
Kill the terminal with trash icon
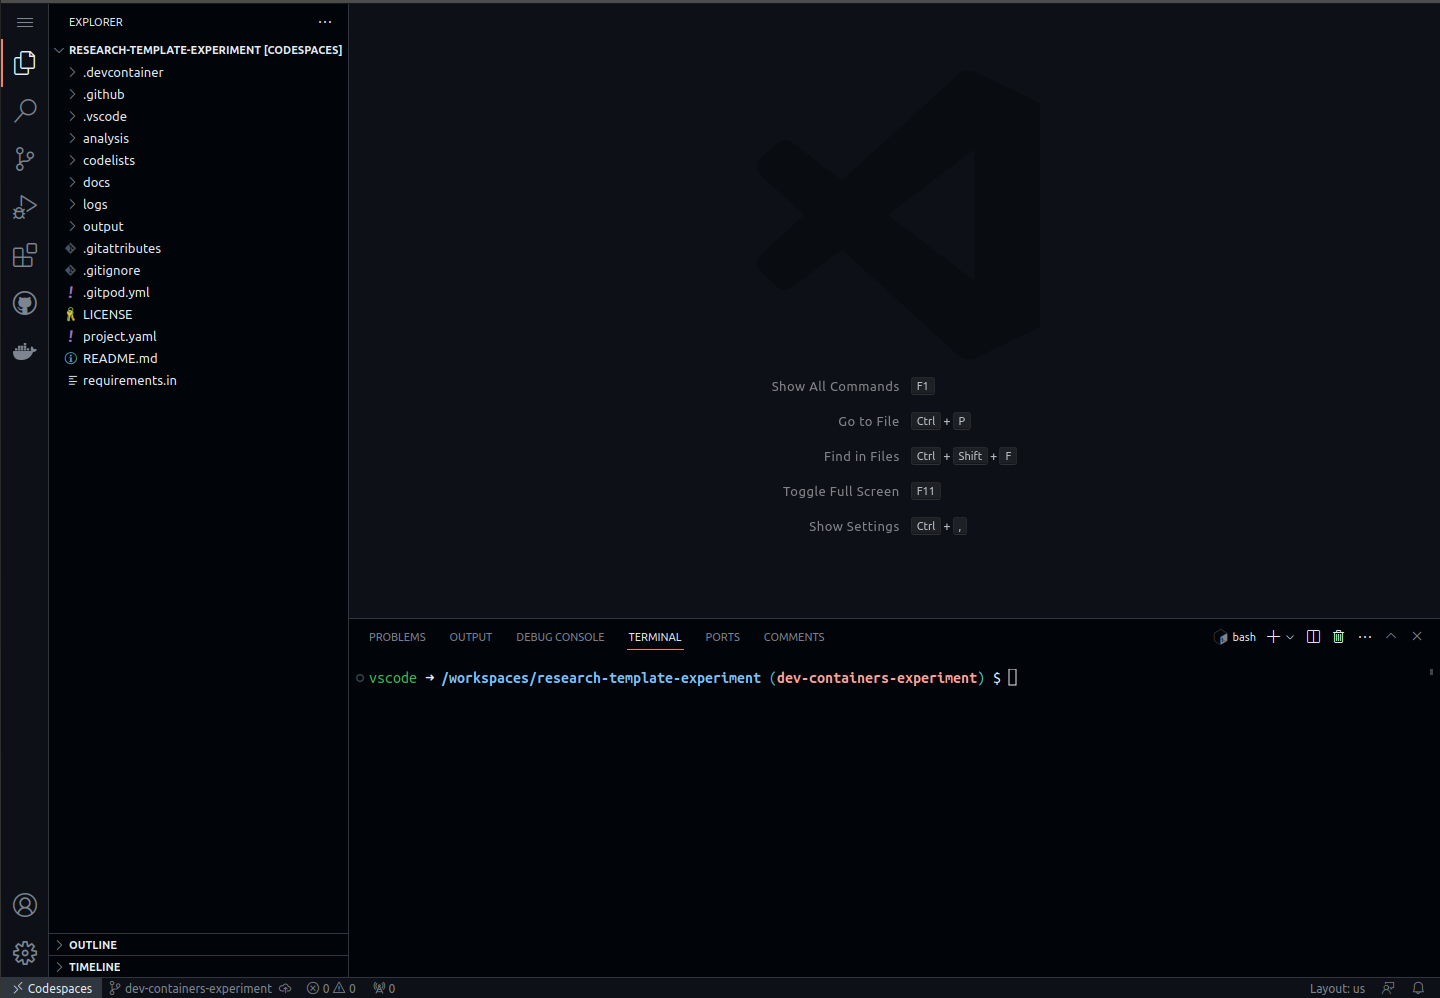[x=1338, y=637]
